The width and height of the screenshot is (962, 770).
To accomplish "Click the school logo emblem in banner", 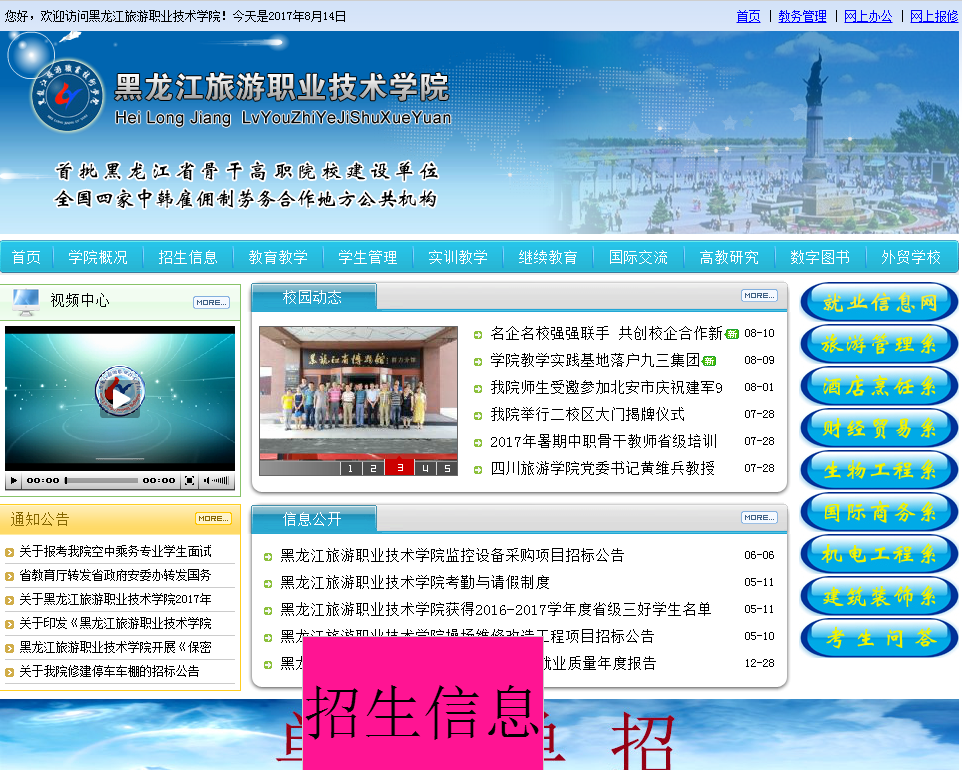I will [x=67, y=97].
